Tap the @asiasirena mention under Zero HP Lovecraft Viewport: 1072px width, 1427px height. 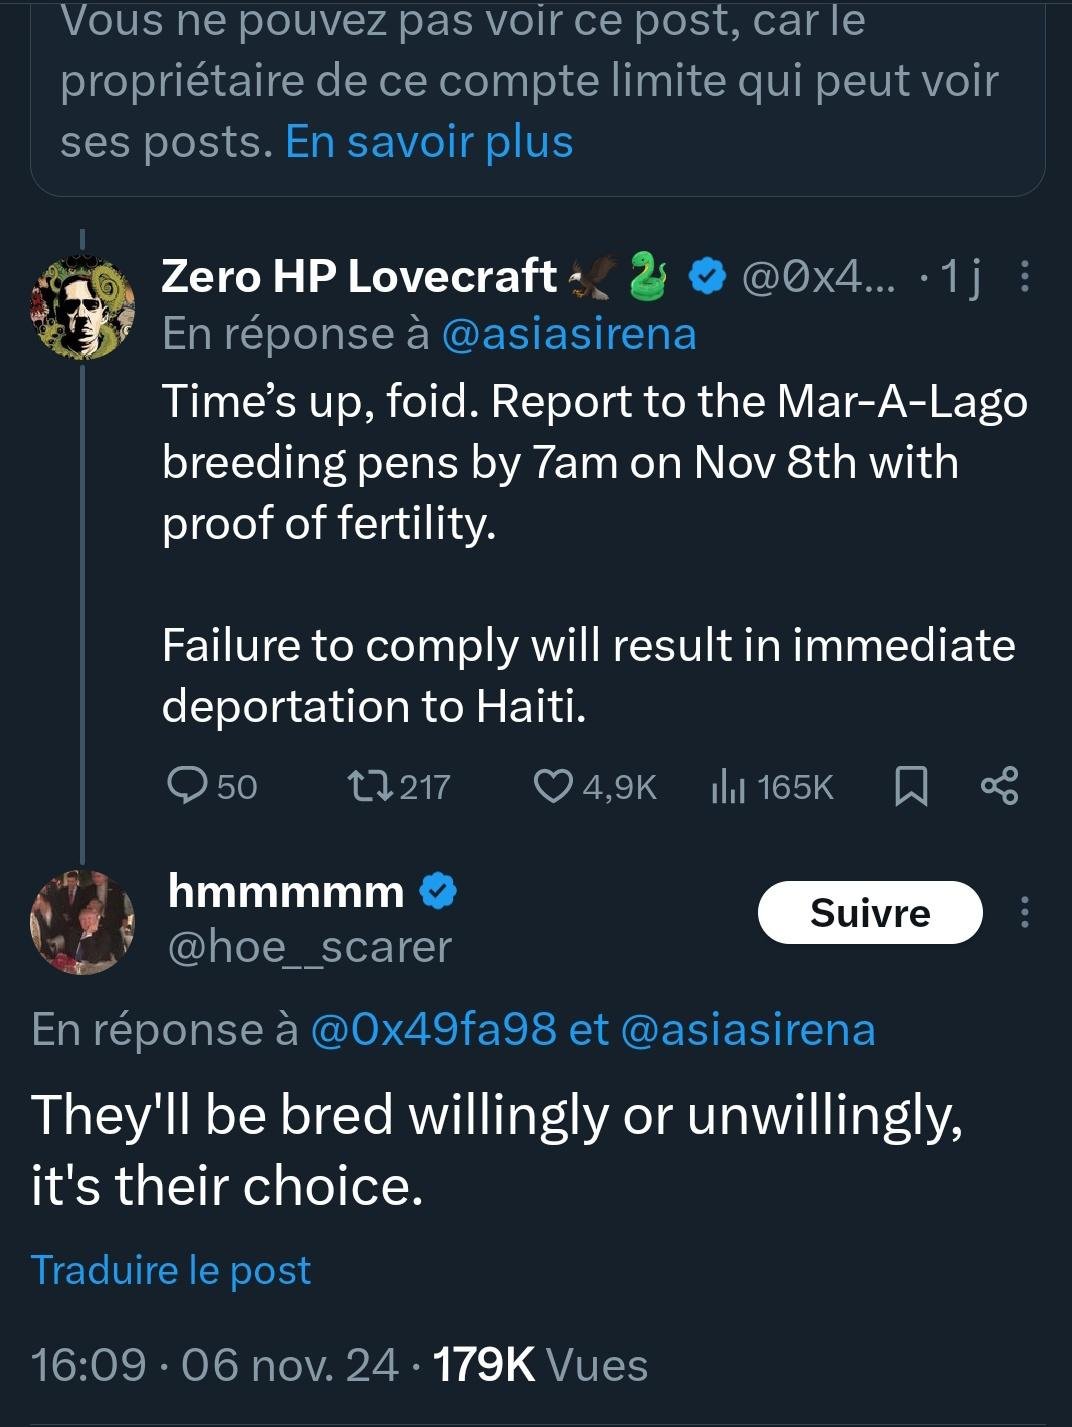click(x=569, y=334)
